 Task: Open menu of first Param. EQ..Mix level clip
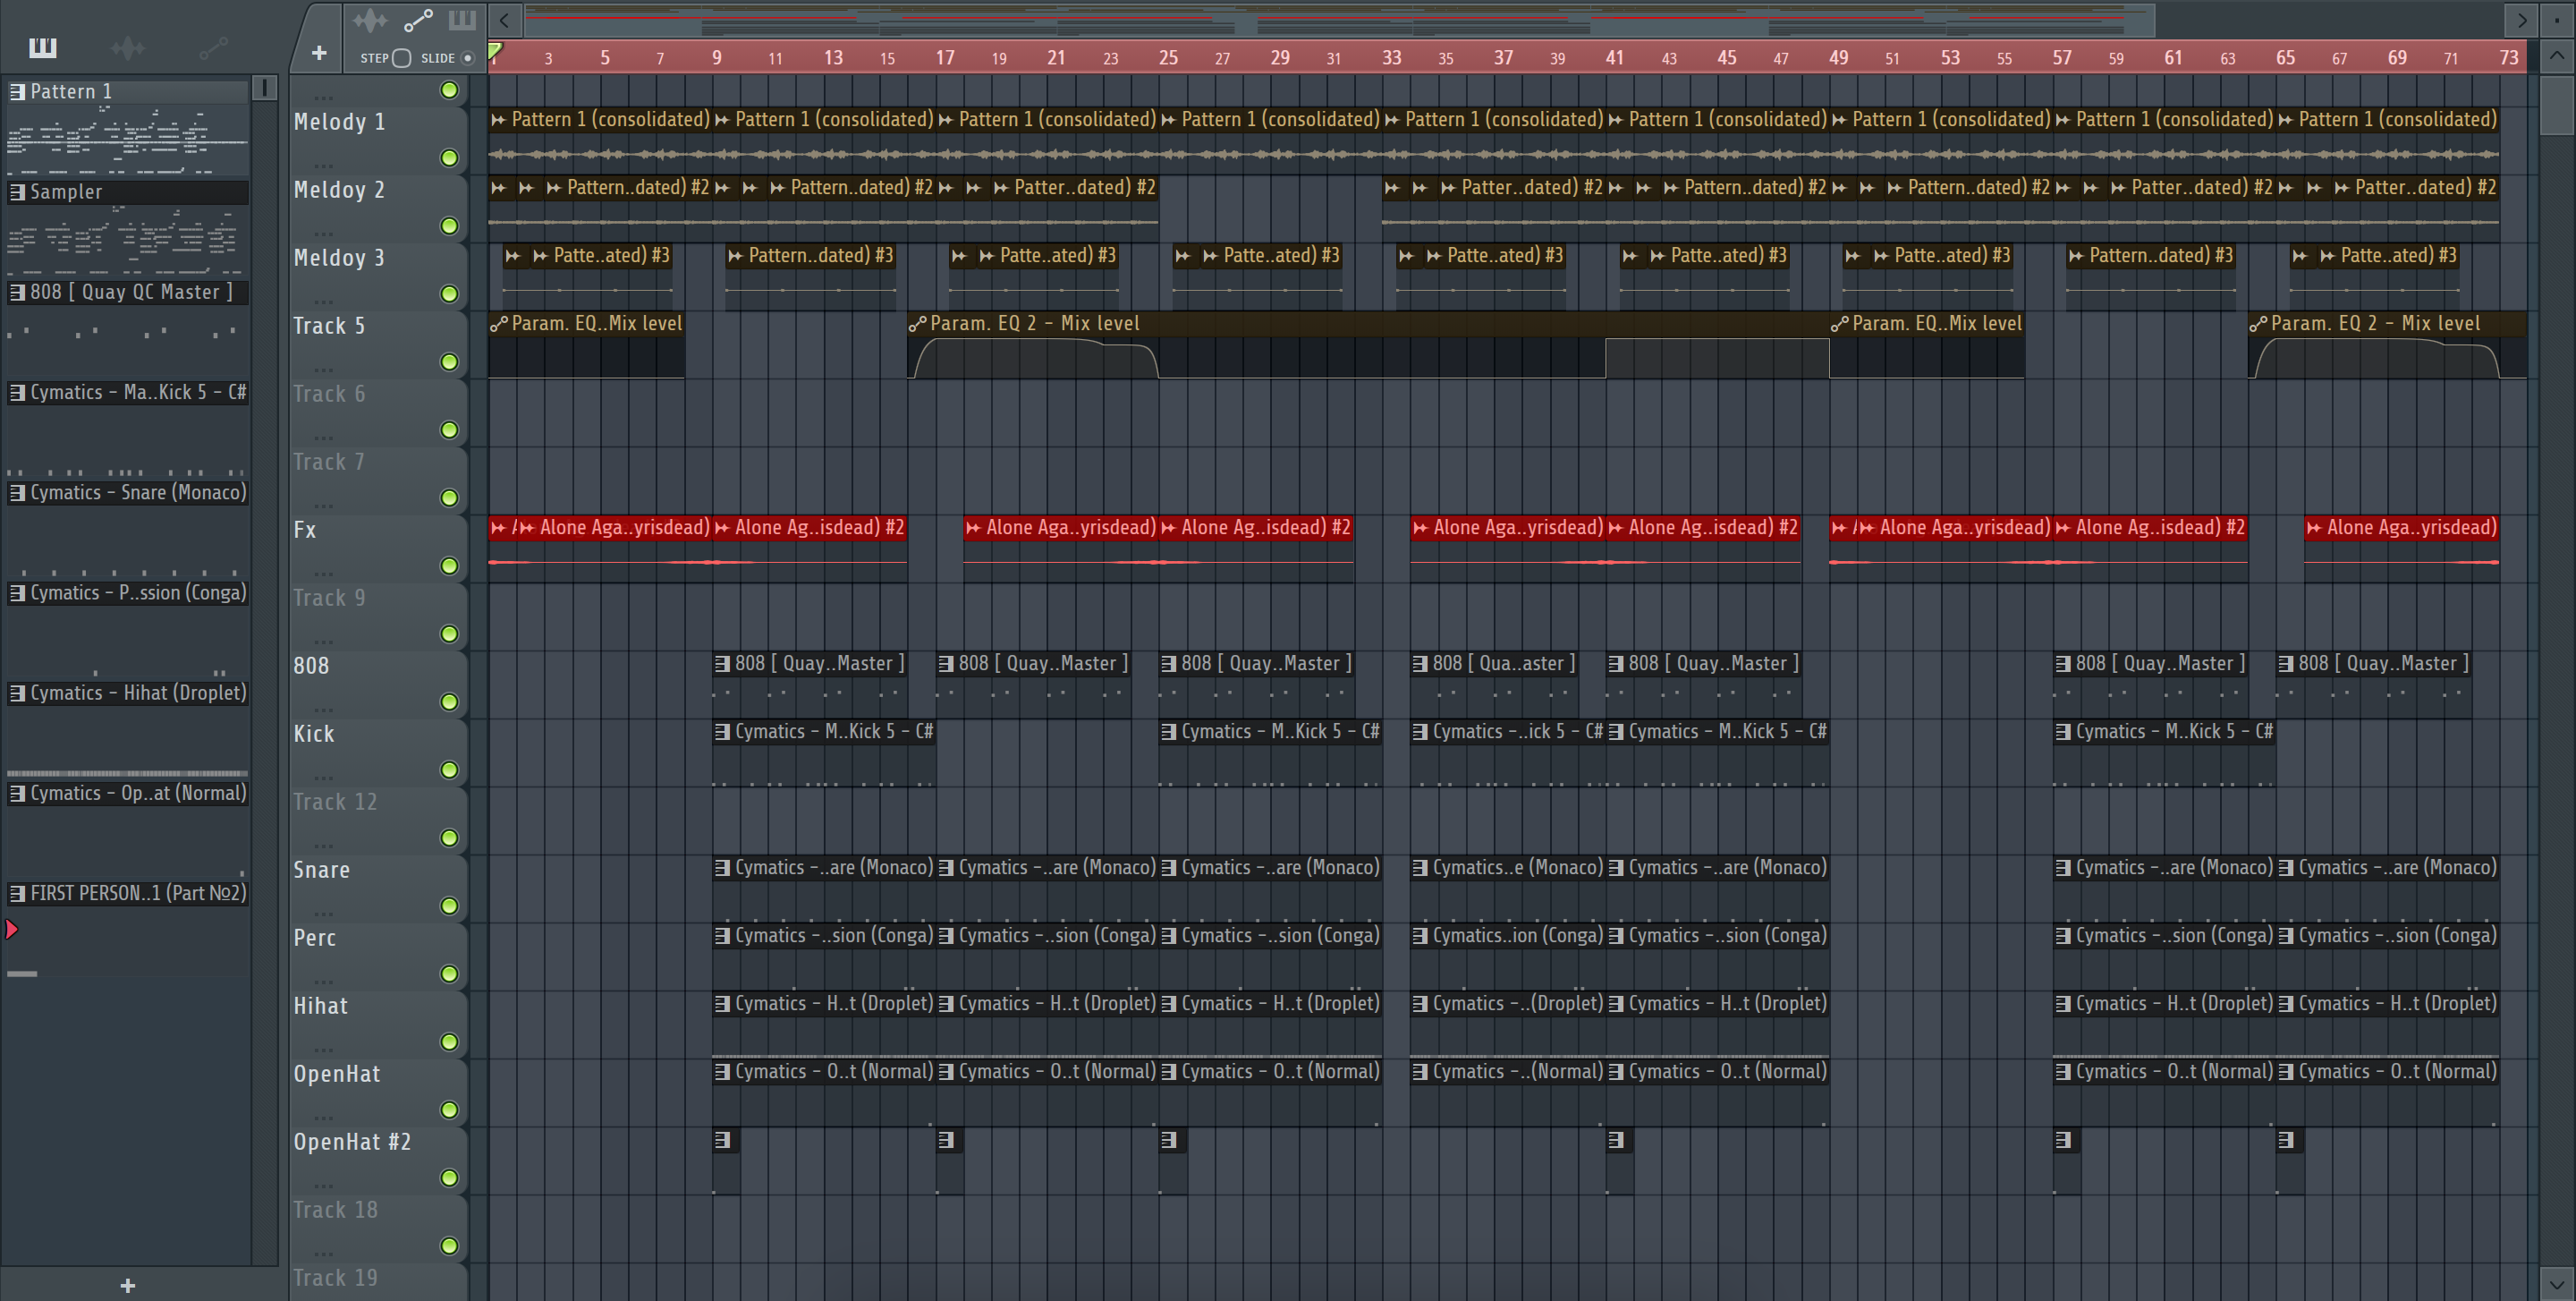(x=498, y=323)
